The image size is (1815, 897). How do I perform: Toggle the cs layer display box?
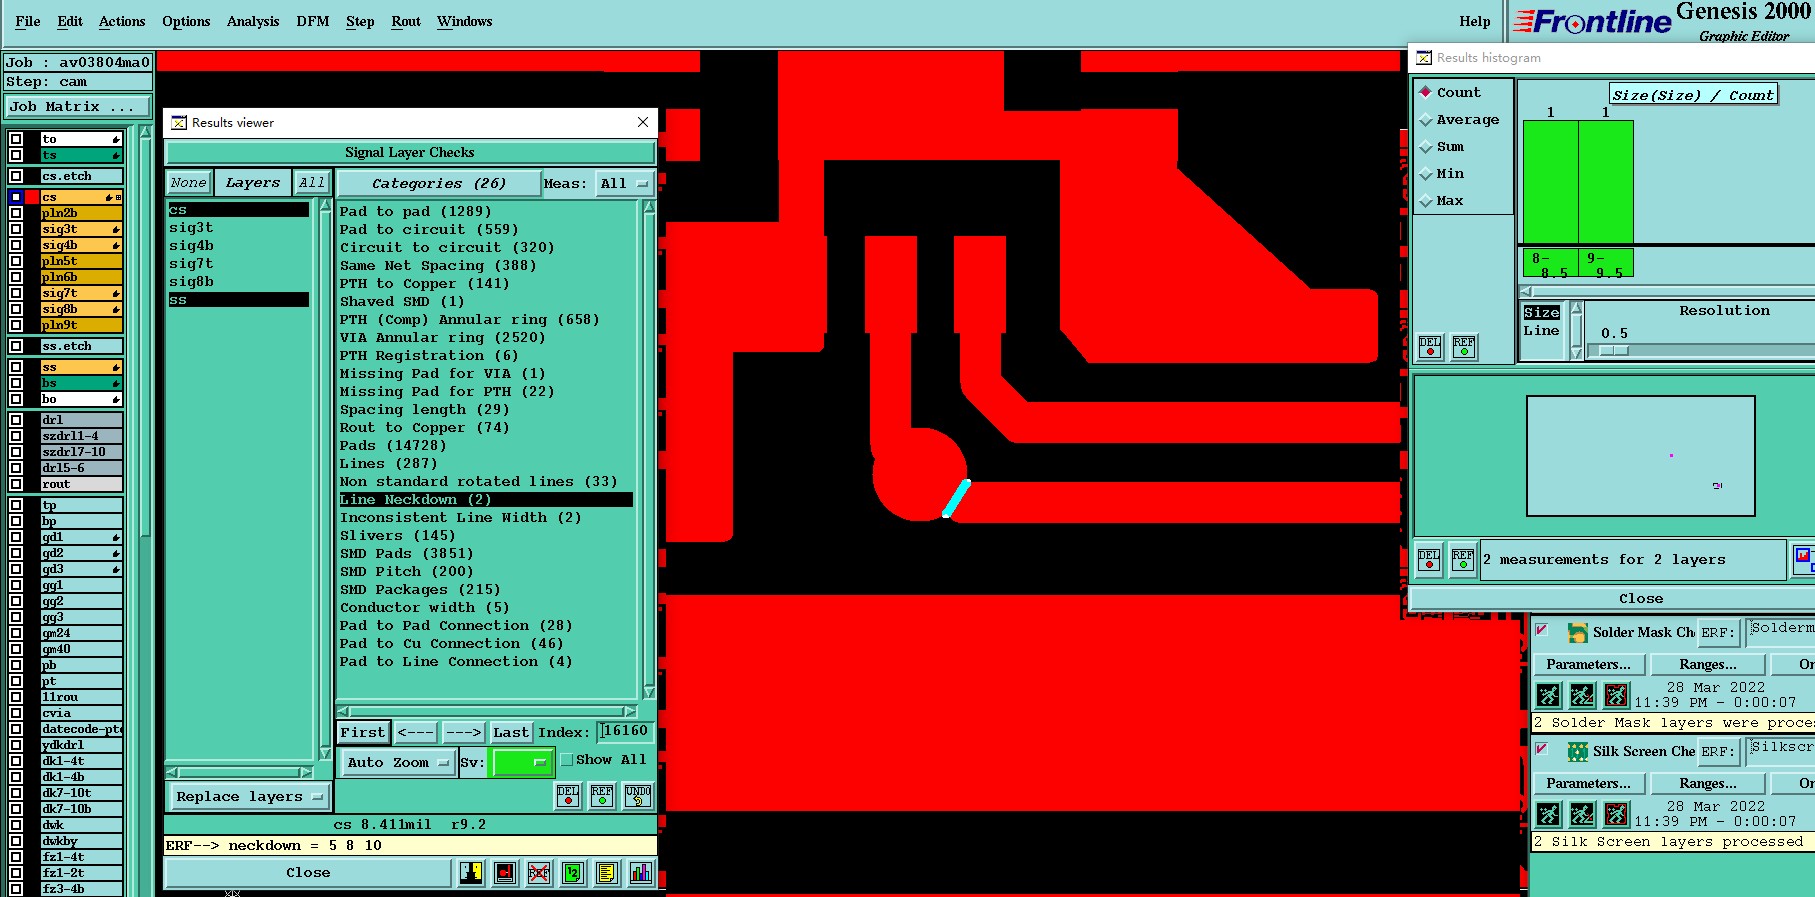click(x=16, y=197)
